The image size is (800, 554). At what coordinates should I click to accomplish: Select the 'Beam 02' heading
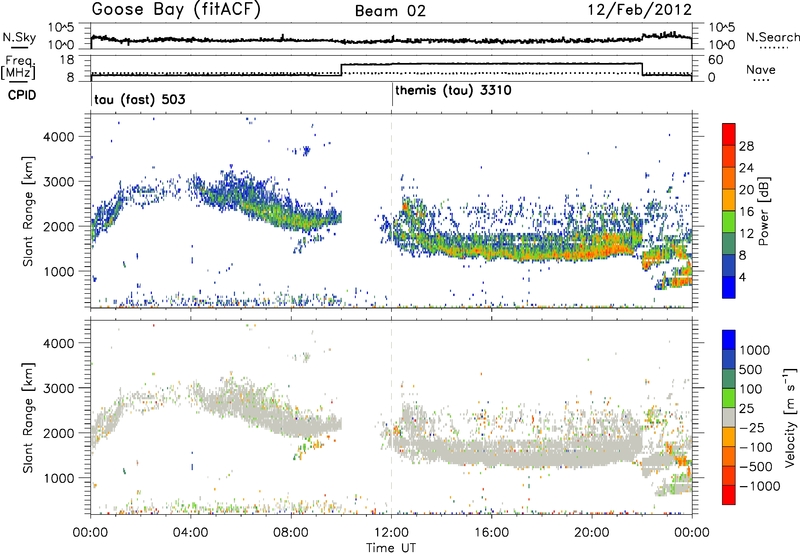(390, 11)
